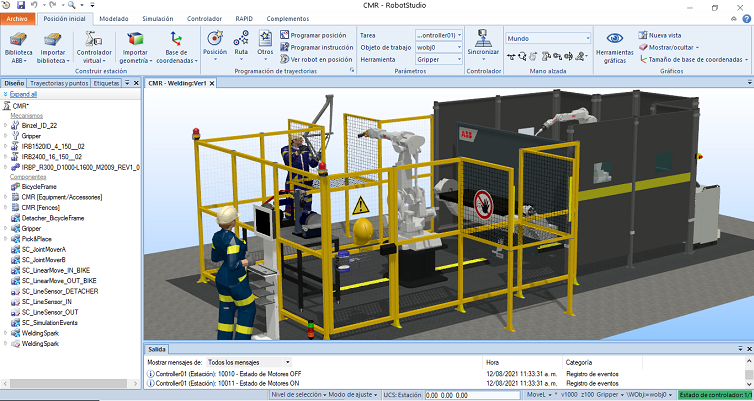Open the Objeto de trabajo wobj0 dropdown

pos(439,47)
